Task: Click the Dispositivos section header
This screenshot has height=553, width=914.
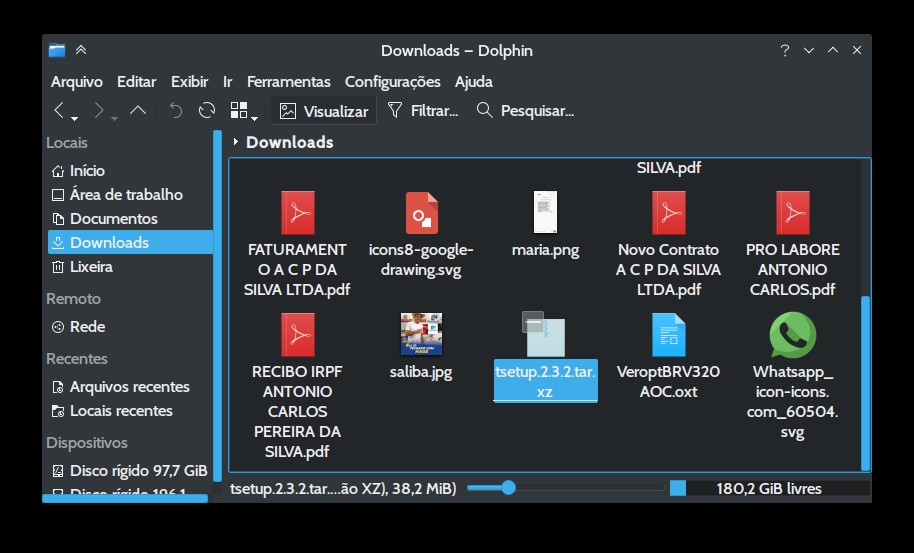Action: click(x=87, y=443)
